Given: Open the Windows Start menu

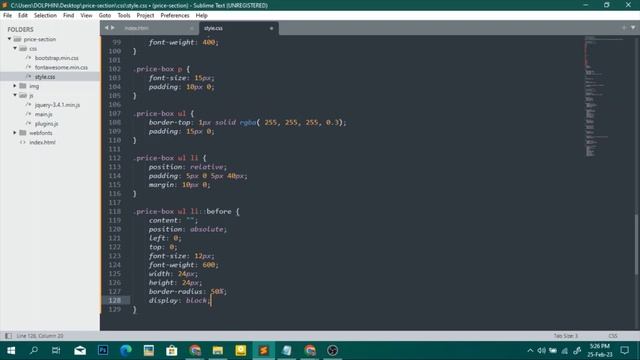Looking at the screenshot, I should tap(11, 351).
